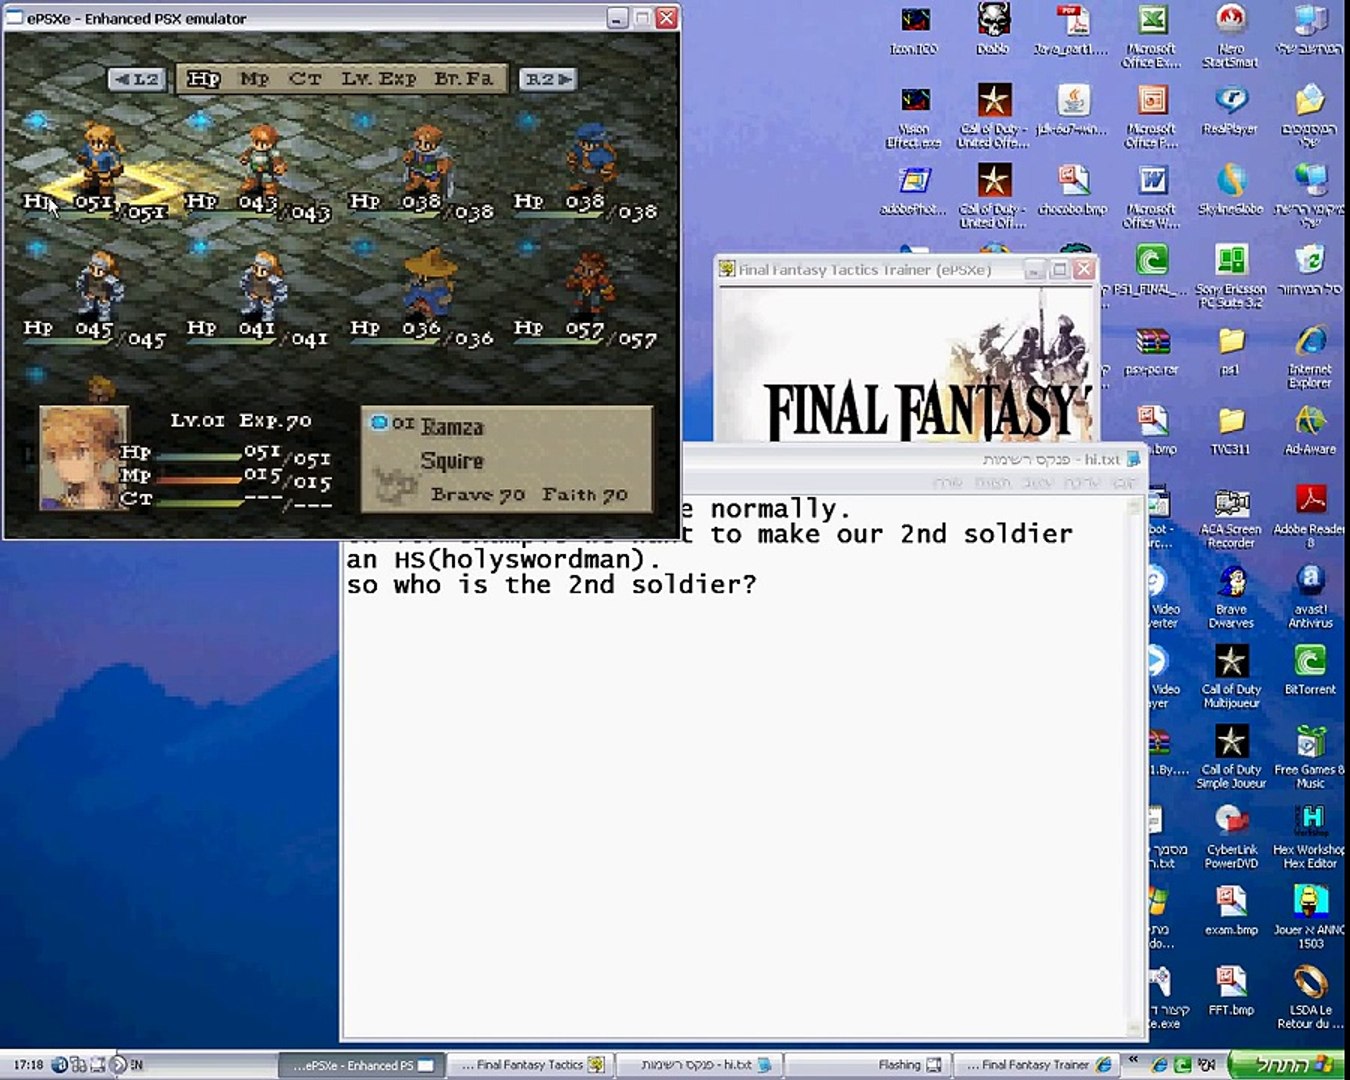The height and width of the screenshot is (1080, 1350).
Task: Launch RealPlayer from the desktop
Action: click(x=1231, y=108)
